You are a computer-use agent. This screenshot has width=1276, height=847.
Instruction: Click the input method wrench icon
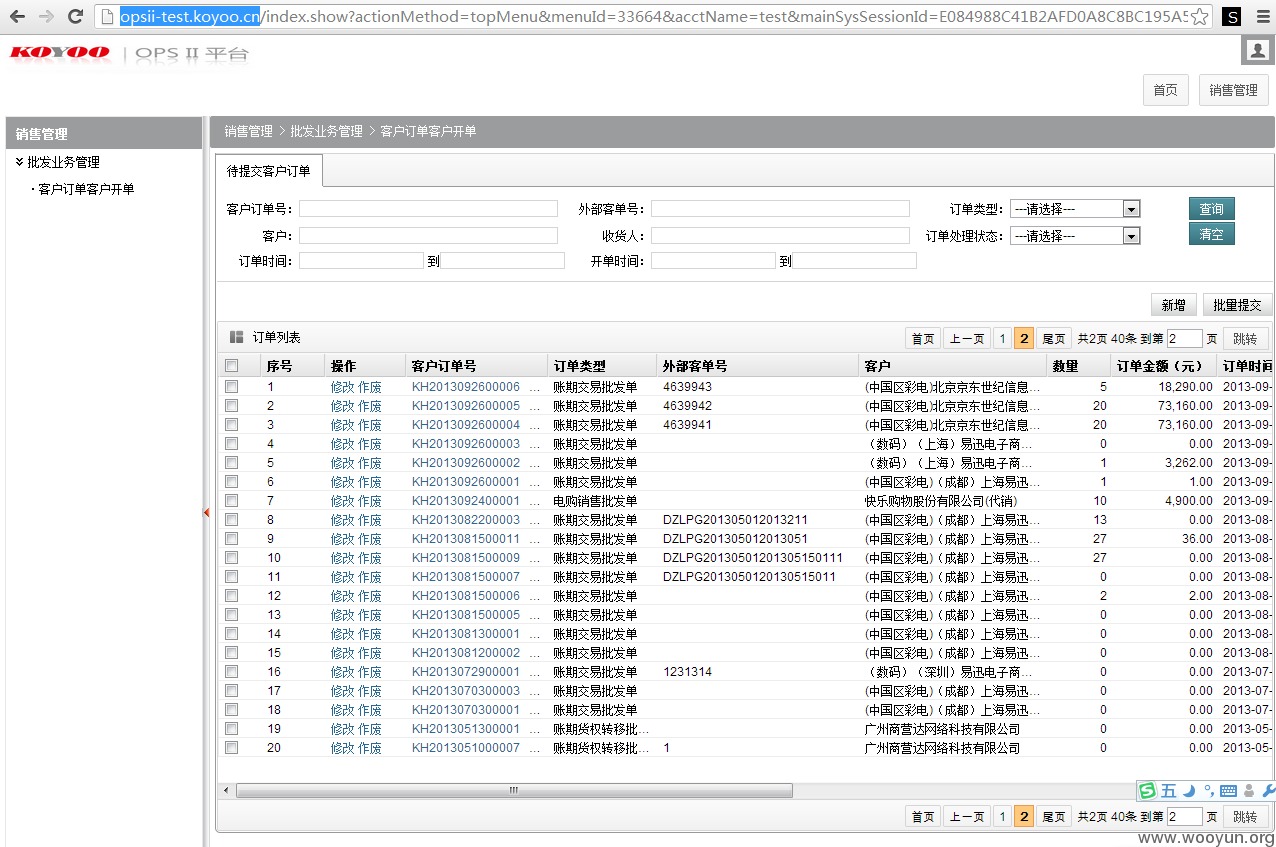point(1269,791)
